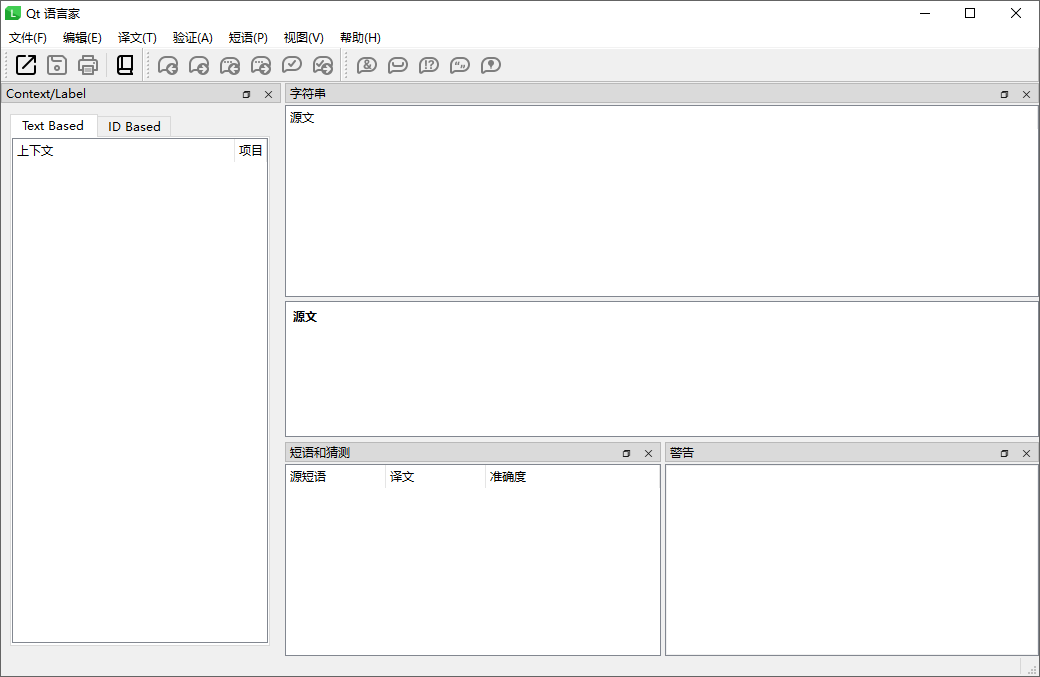Switch to the ID Based tab
Image resolution: width=1040 pixels, height=677 pixels.
[x=134, y=127]
